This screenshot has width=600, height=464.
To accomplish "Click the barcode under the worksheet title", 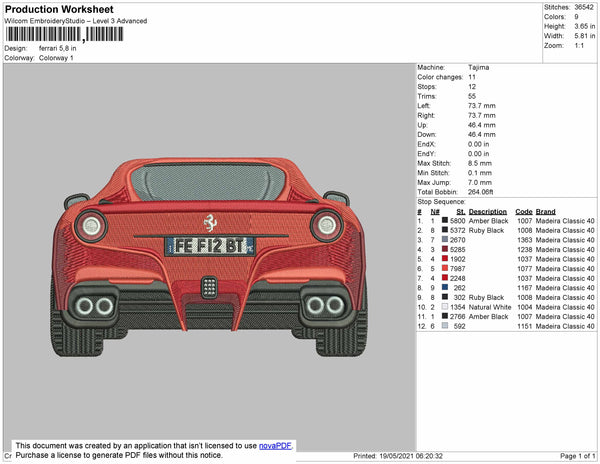I will pyautogui.click(x=64, y=34).
